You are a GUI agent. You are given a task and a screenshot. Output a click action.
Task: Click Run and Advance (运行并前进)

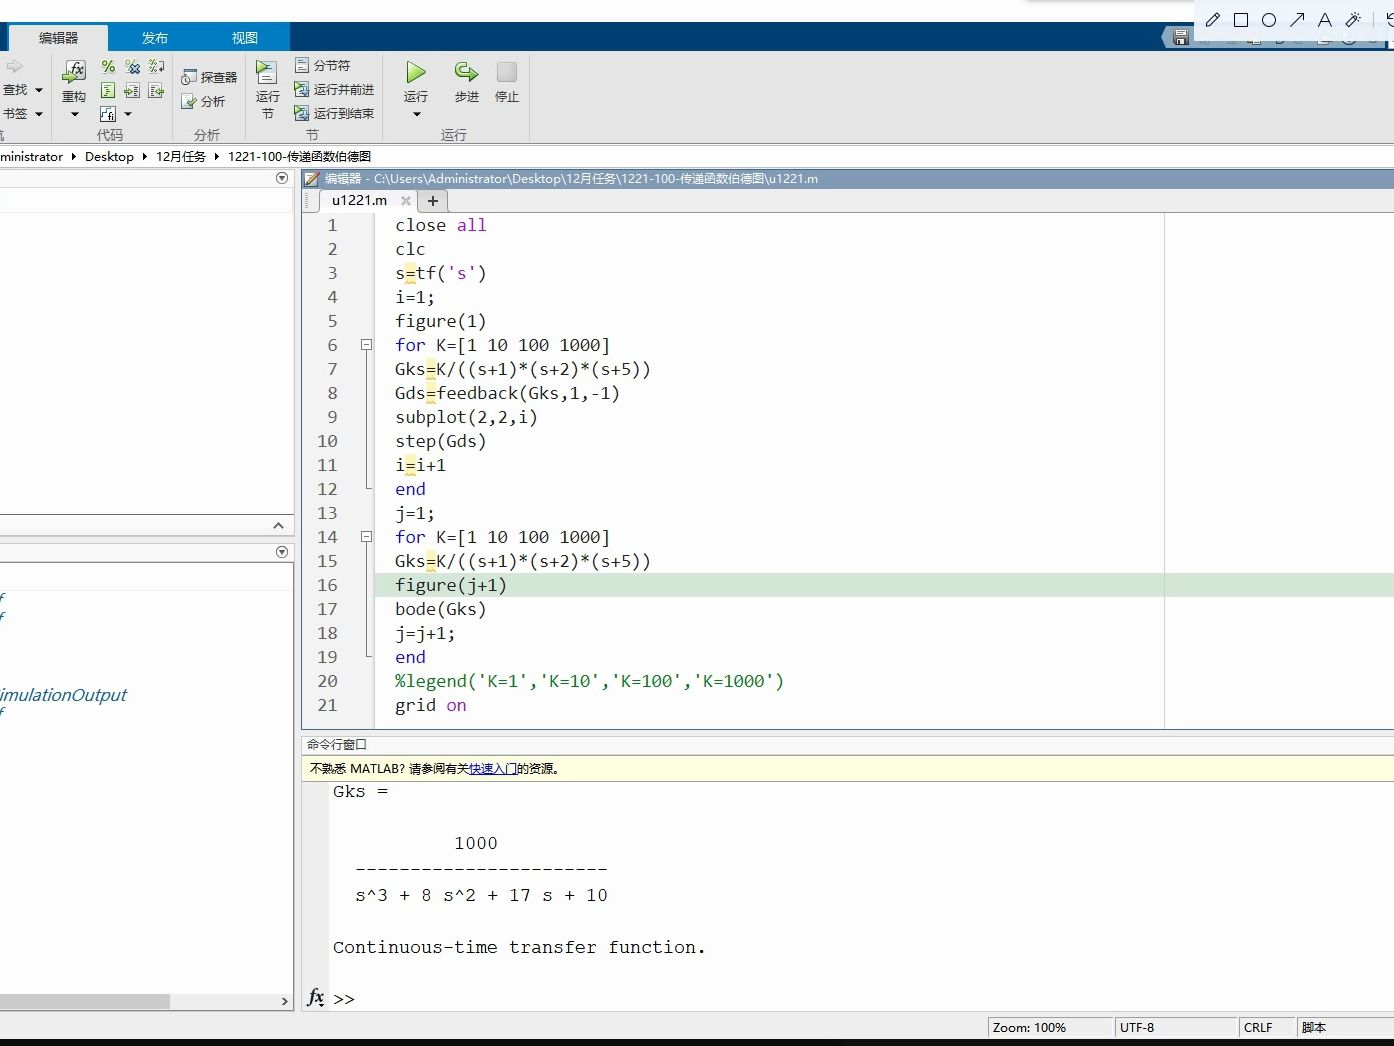click(x=334, y=89)
